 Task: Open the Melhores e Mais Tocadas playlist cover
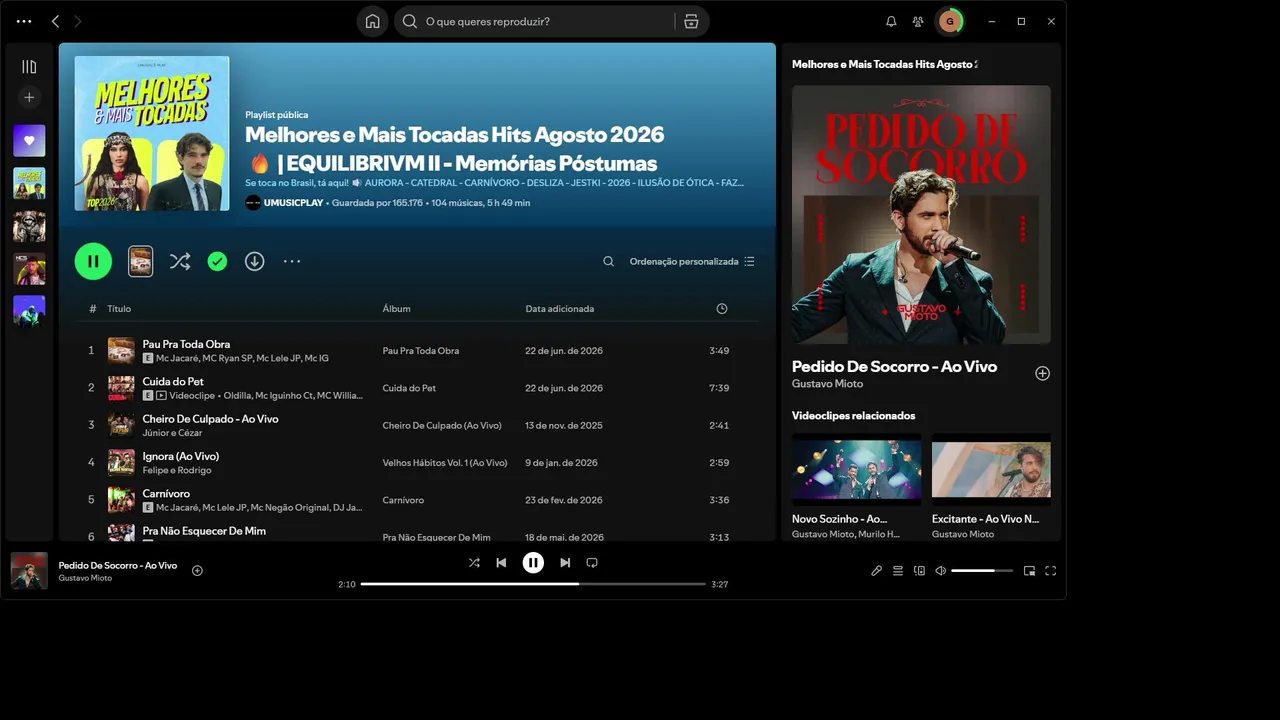(x=152, y=133)
